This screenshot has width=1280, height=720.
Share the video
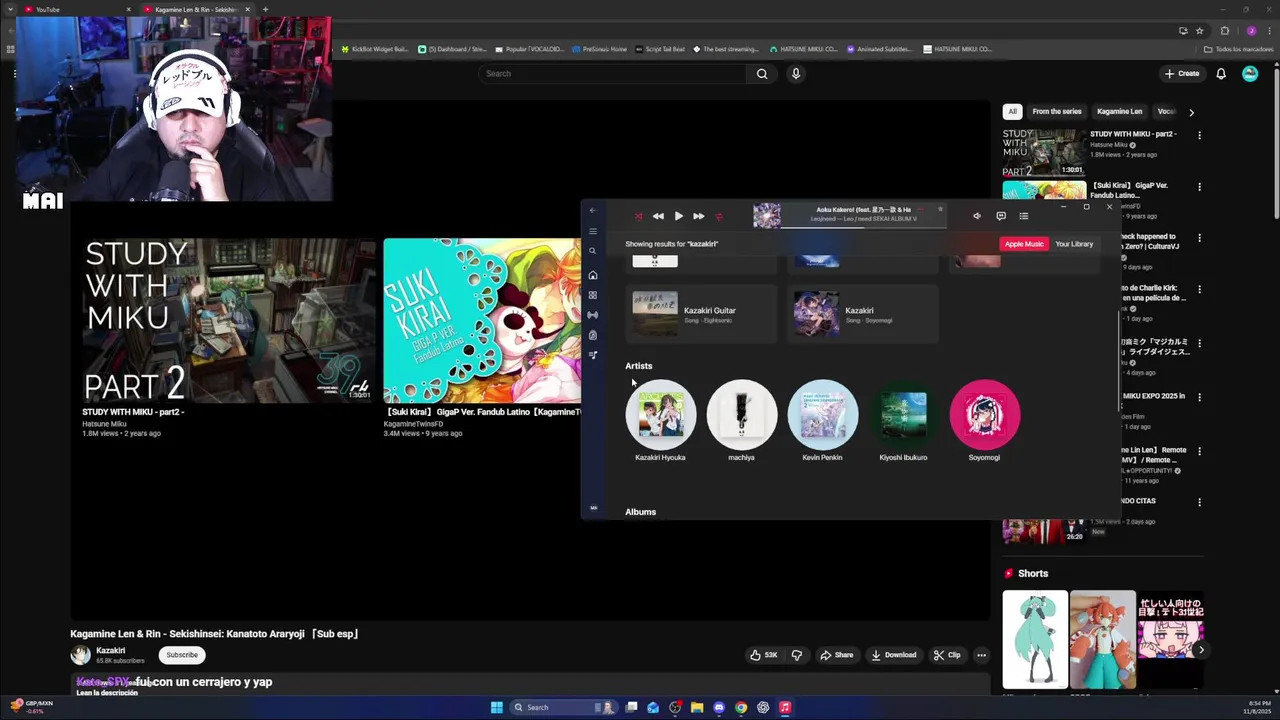pos(837,655)
